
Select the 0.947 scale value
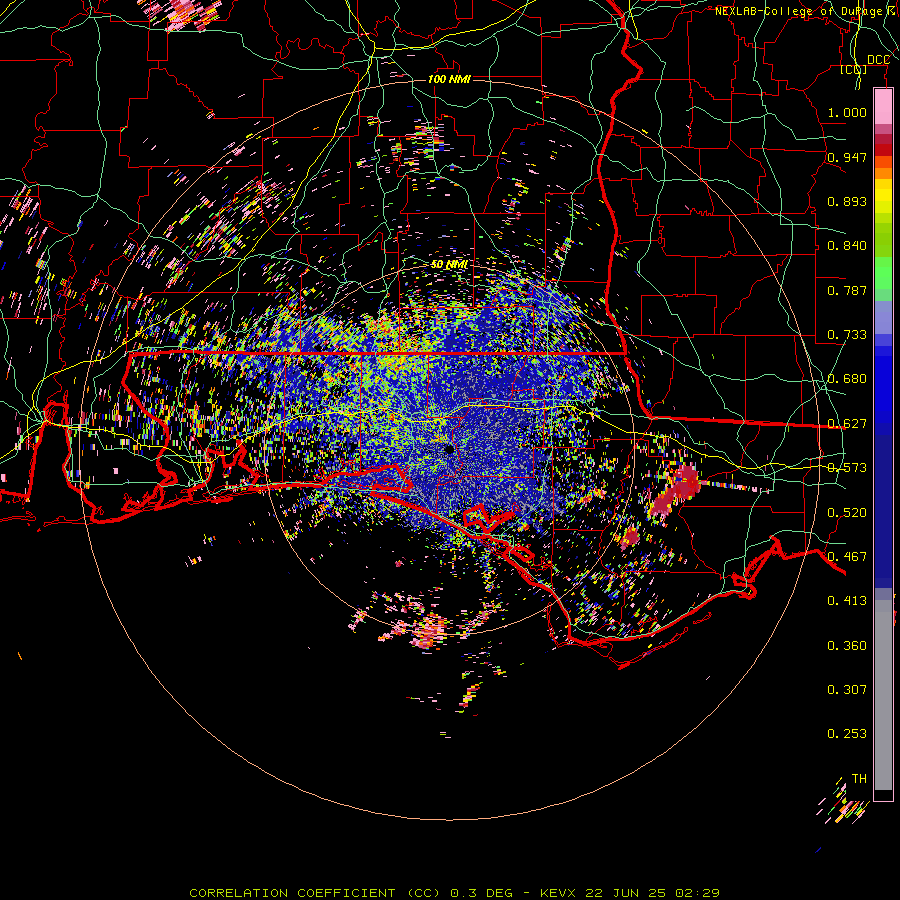(x=847, y=157)
